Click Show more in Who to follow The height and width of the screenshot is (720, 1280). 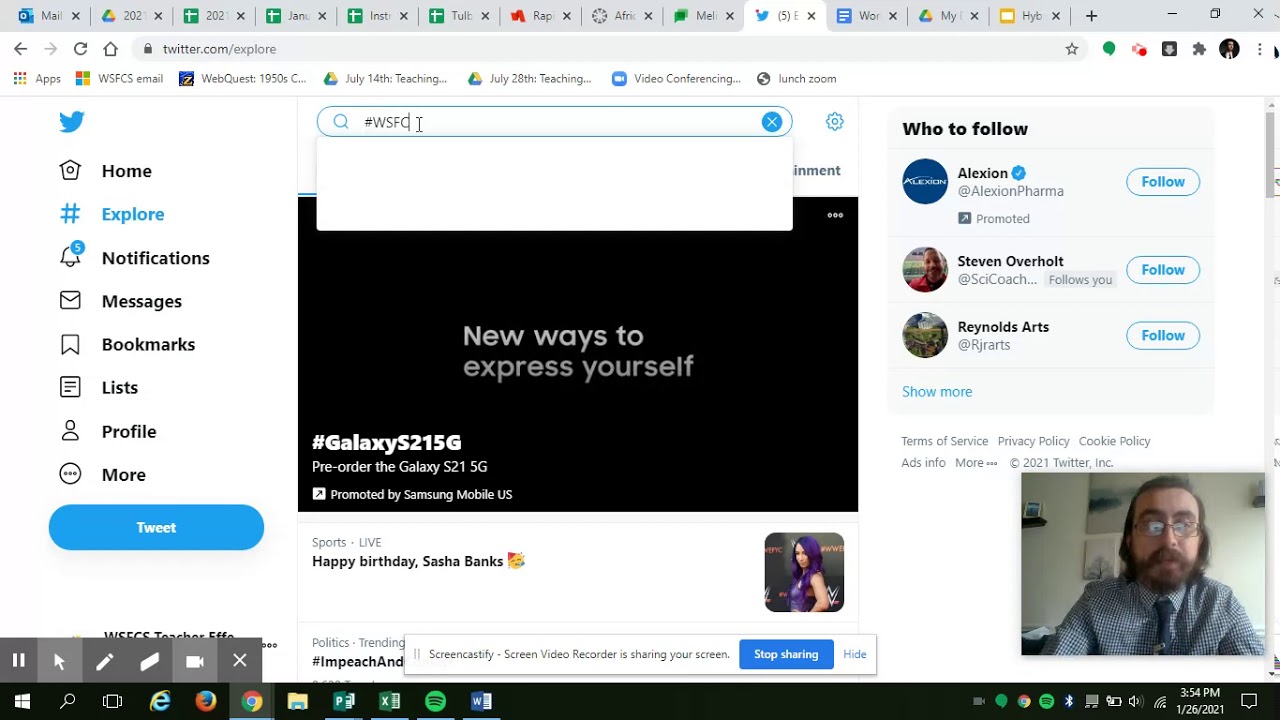(937, 392)
